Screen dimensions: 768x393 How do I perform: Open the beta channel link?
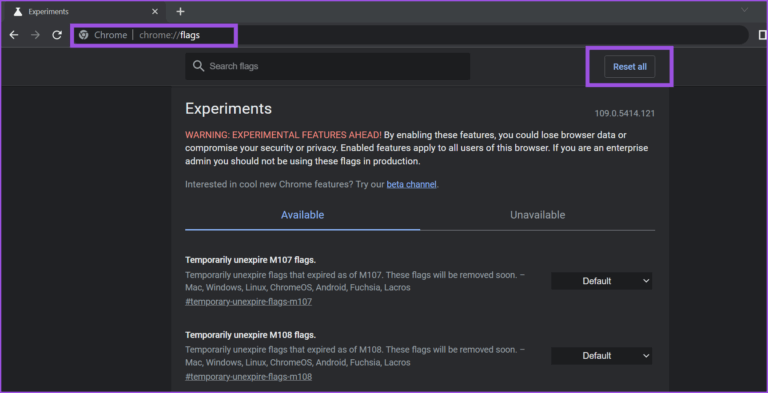pos(411,185)
